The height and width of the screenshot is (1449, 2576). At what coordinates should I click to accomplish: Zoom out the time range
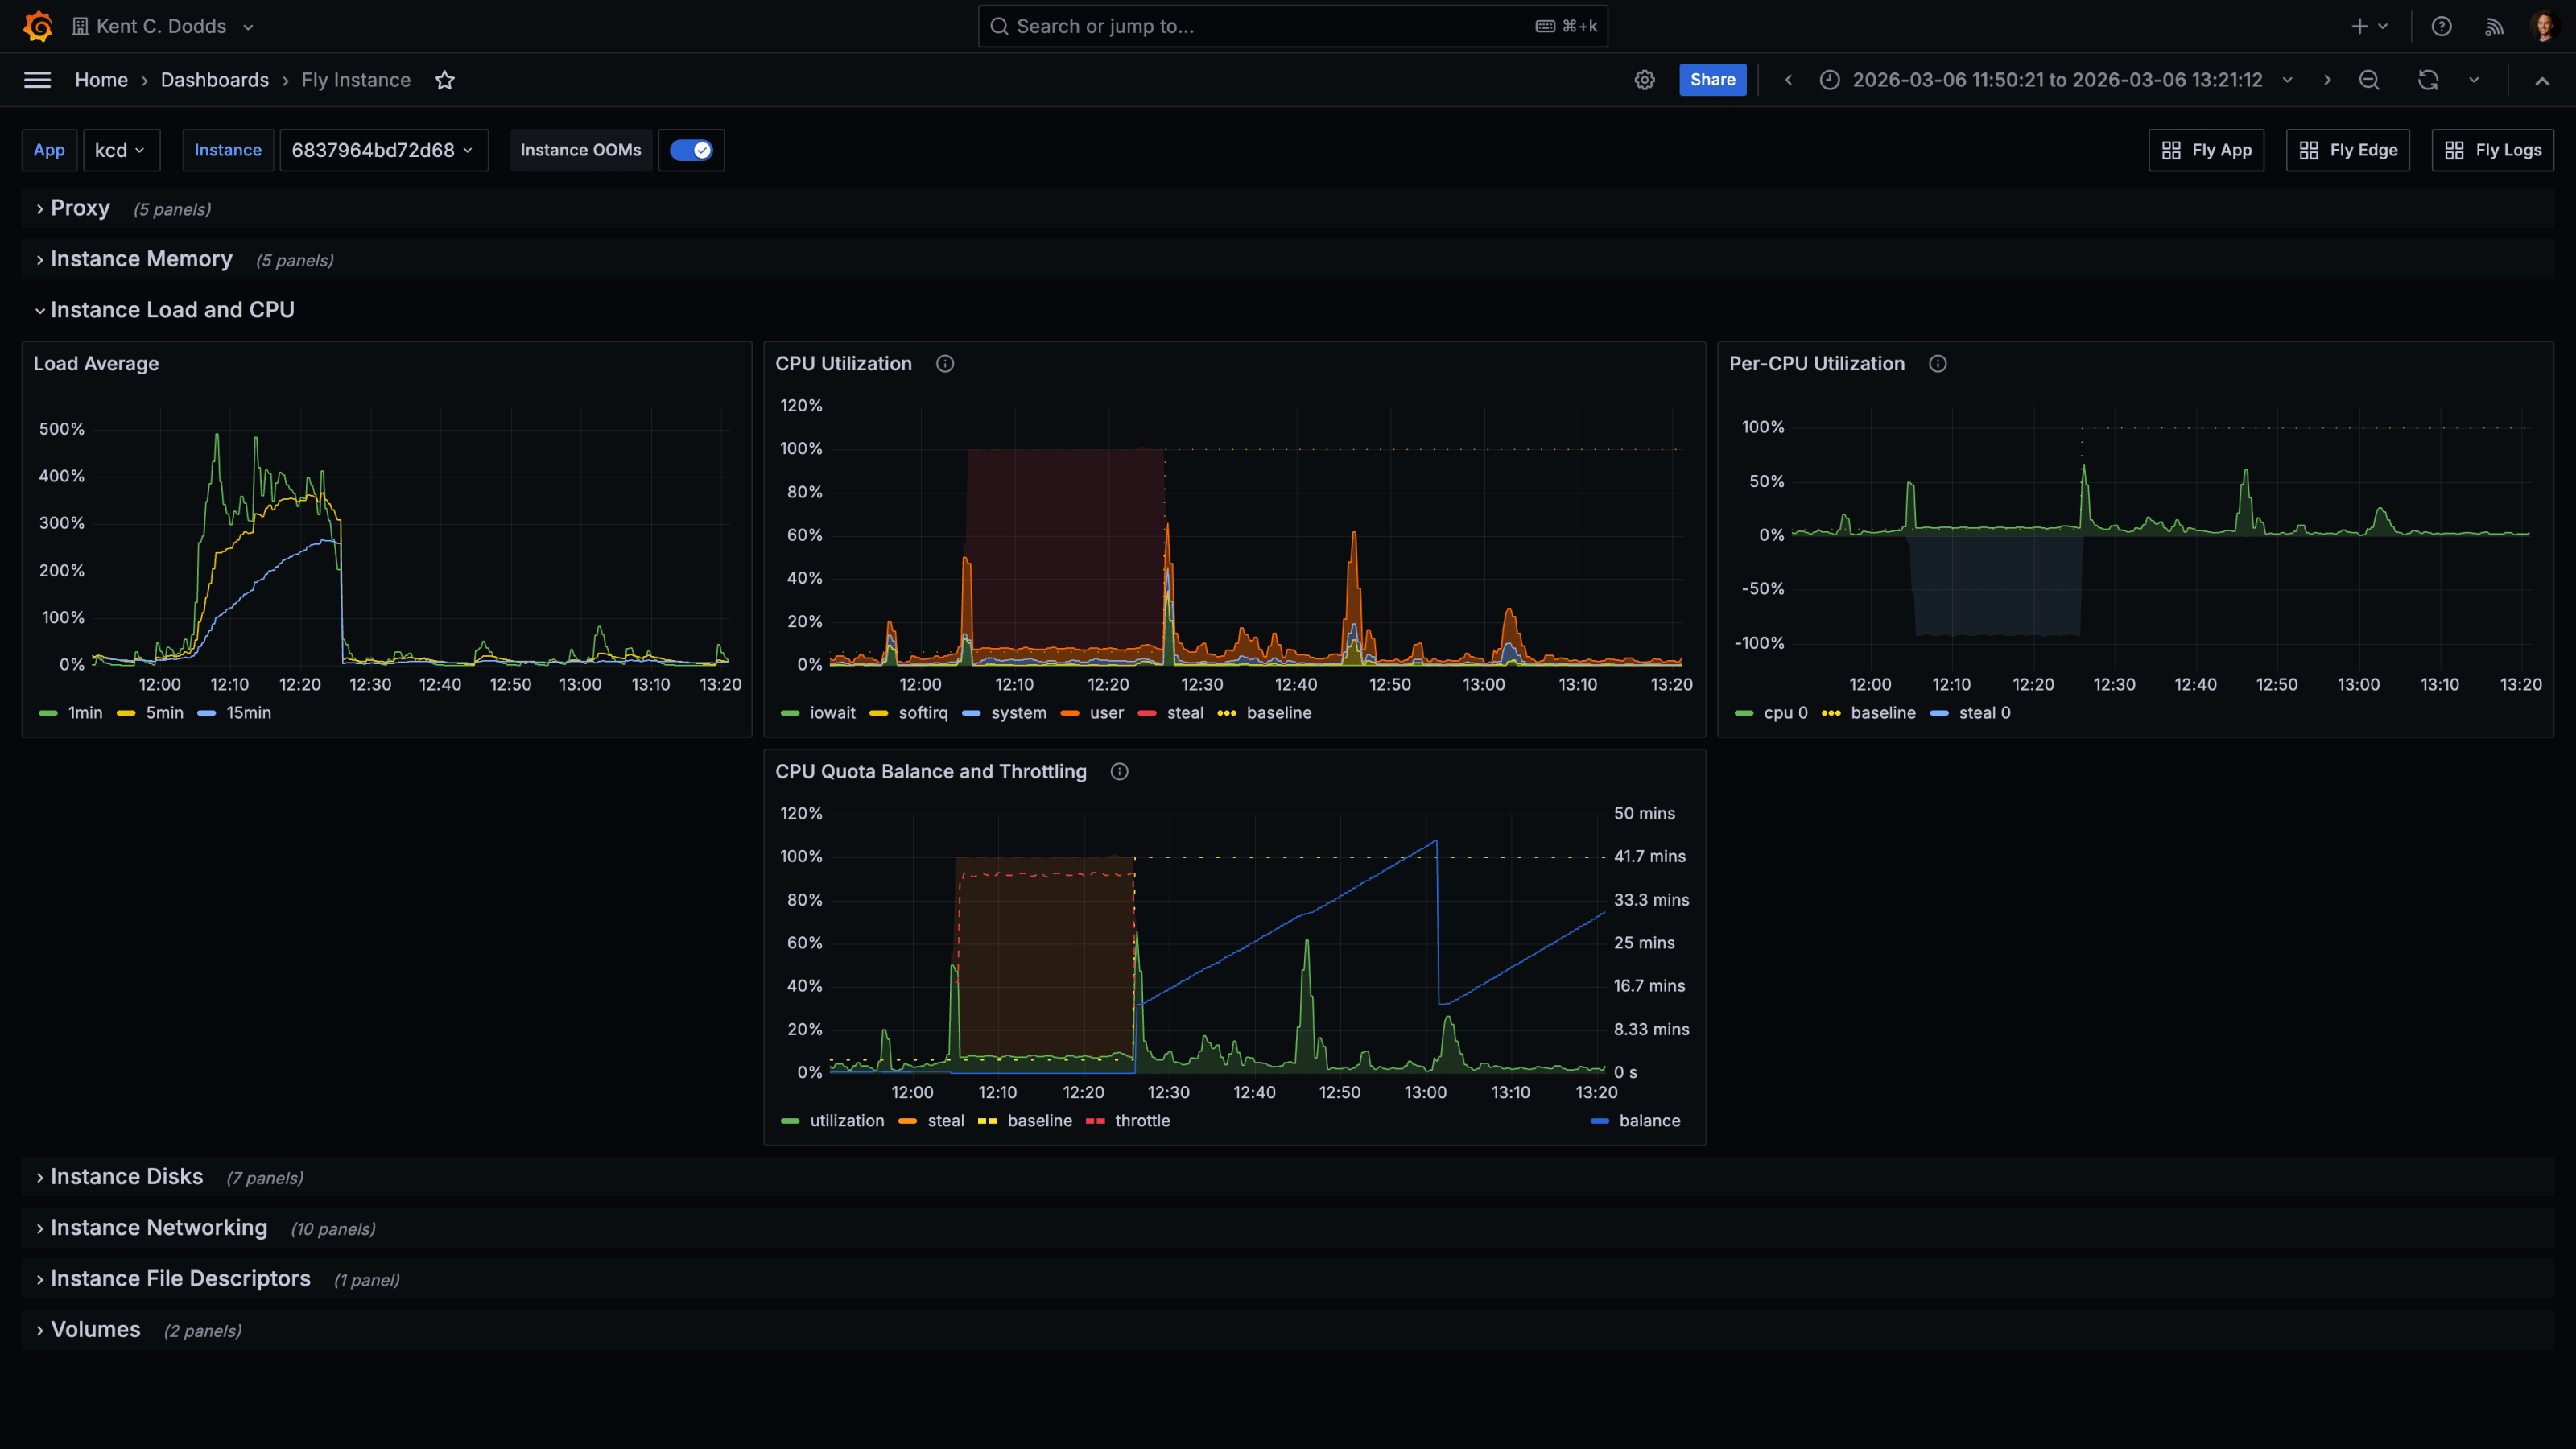coord(2369,80)
